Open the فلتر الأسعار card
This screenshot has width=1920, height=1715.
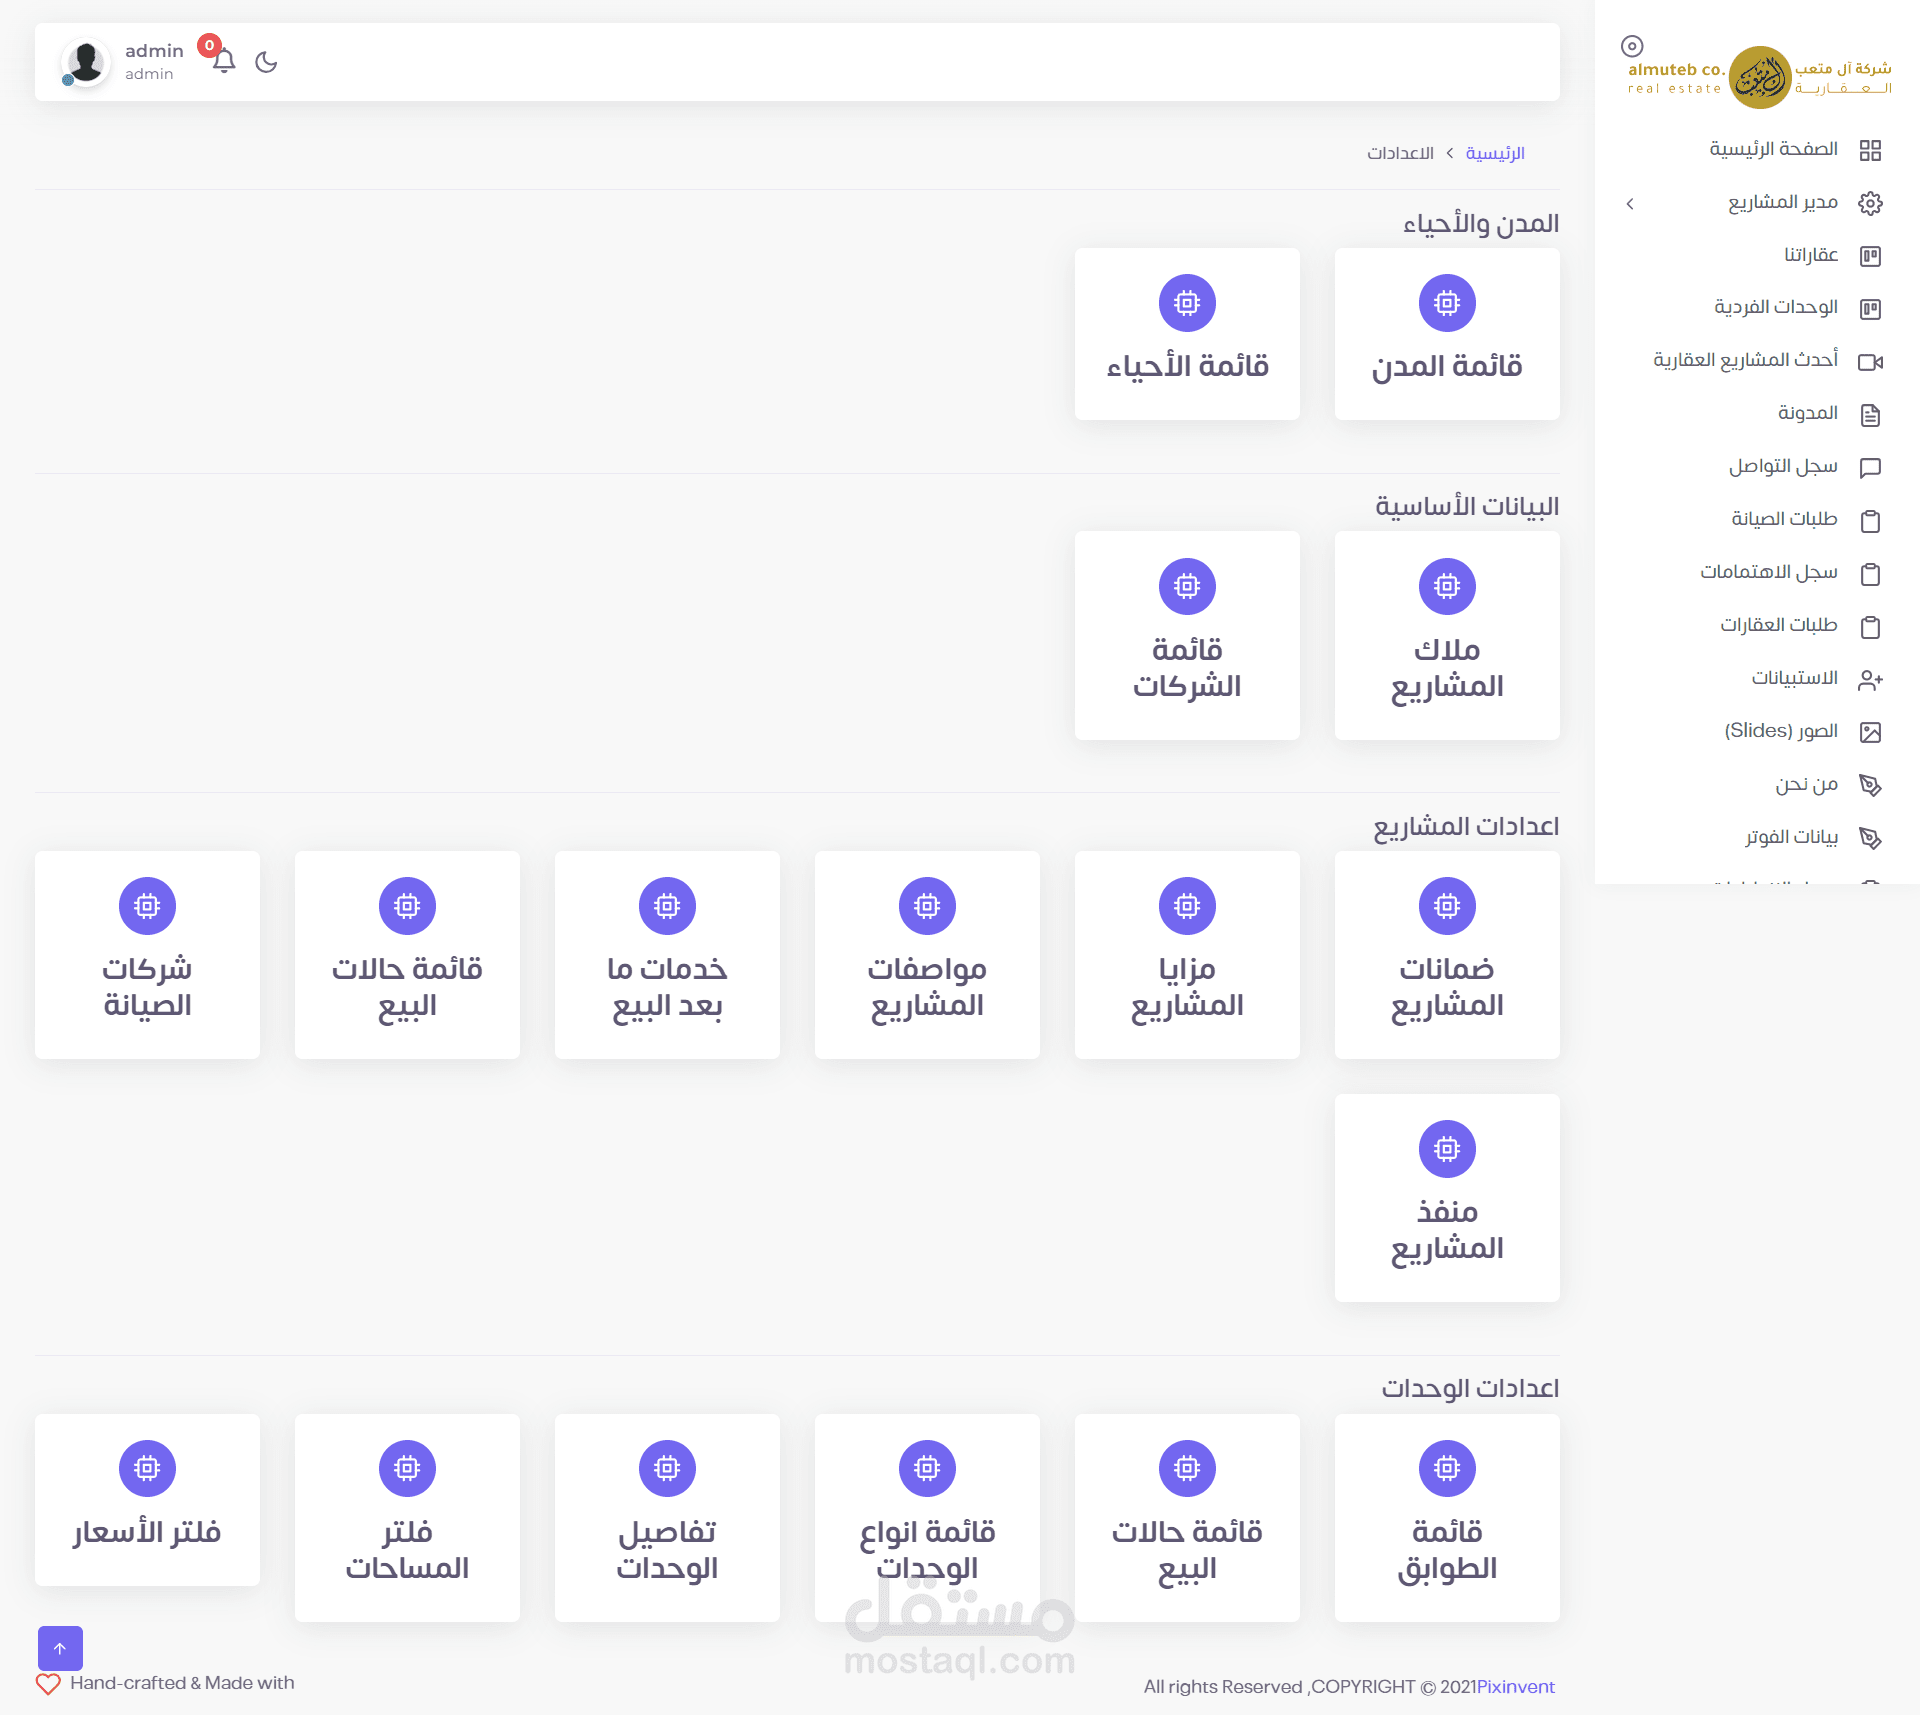[x=147, y=1499]
